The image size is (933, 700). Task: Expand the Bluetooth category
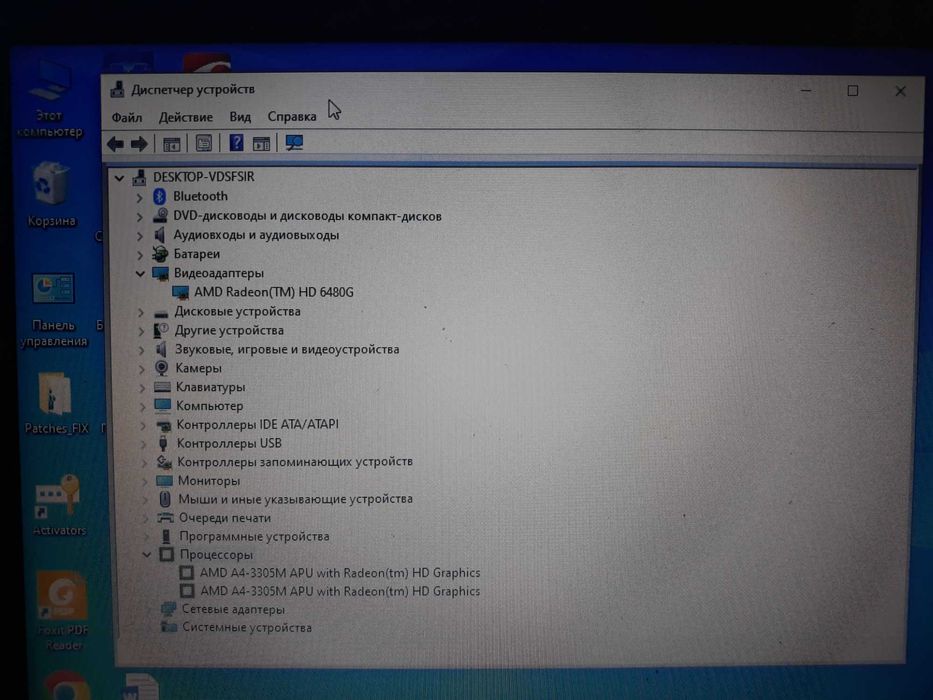point(139,197)
